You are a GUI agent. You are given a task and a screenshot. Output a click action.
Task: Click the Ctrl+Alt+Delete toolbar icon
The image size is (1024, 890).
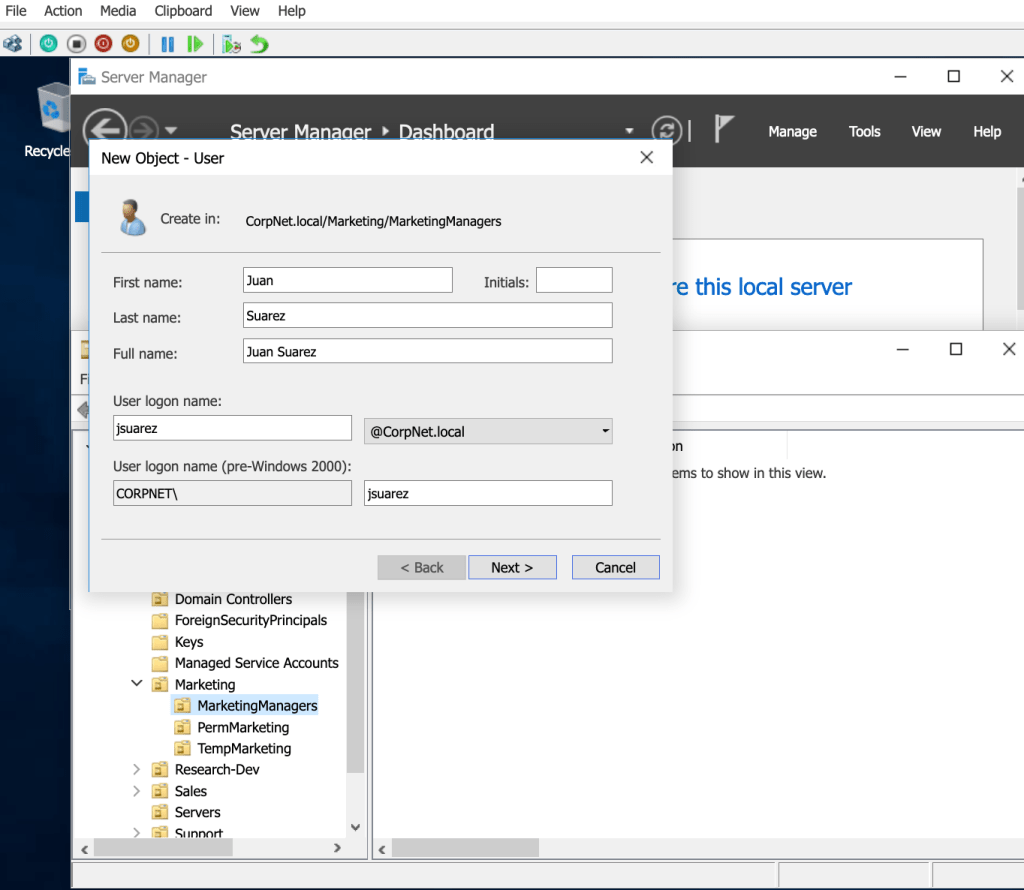coord(13,44)
